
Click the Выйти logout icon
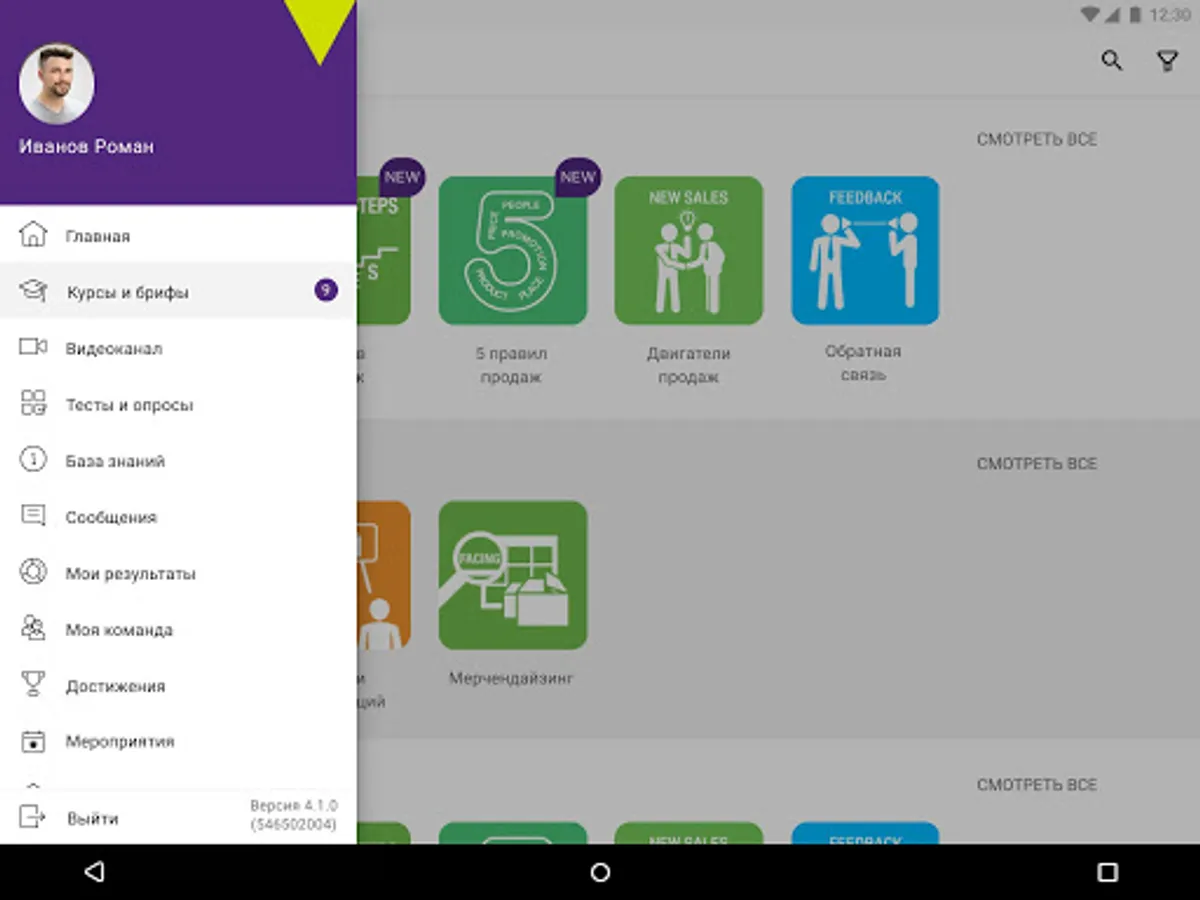[33, 817]
